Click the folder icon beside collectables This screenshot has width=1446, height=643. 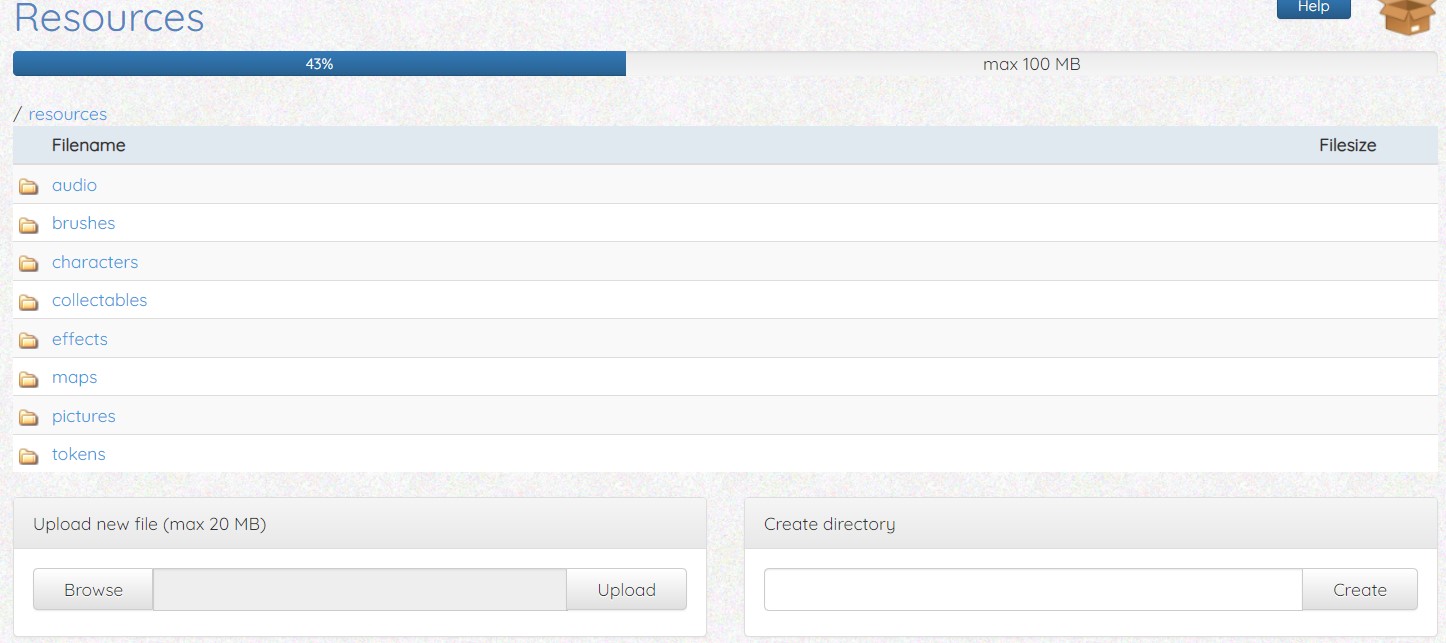click(x=29, y=301)
